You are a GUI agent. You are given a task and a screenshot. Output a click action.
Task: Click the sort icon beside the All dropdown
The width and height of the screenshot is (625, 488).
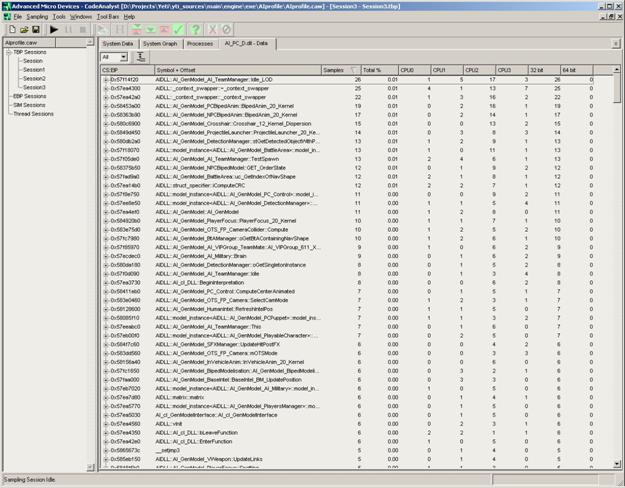coord(141,57)
